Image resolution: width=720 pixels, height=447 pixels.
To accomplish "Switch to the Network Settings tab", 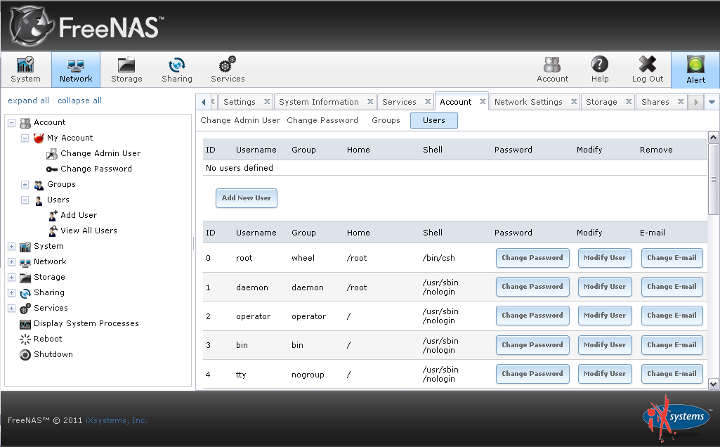I will [x=528, y=102].
